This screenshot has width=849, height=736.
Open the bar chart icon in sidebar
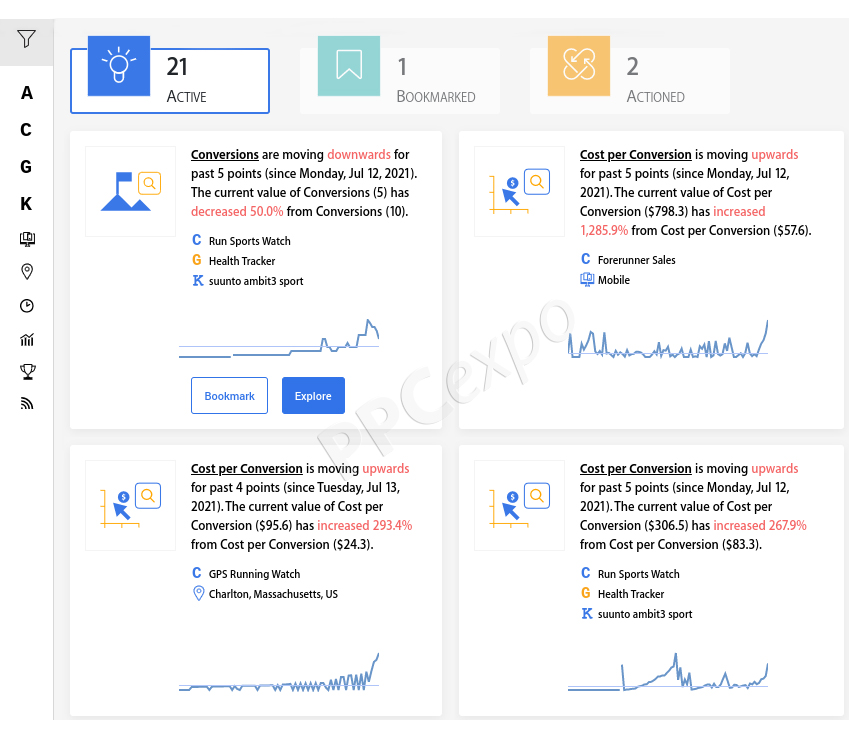point(27,340)
